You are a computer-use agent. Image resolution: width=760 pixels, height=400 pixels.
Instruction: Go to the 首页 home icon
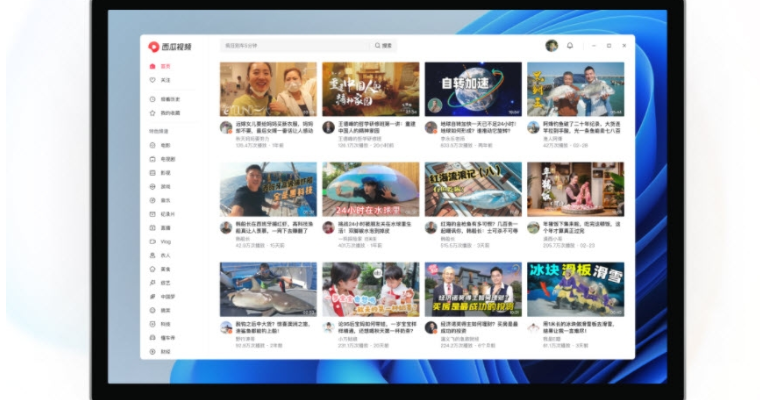(x=152, y=66)
